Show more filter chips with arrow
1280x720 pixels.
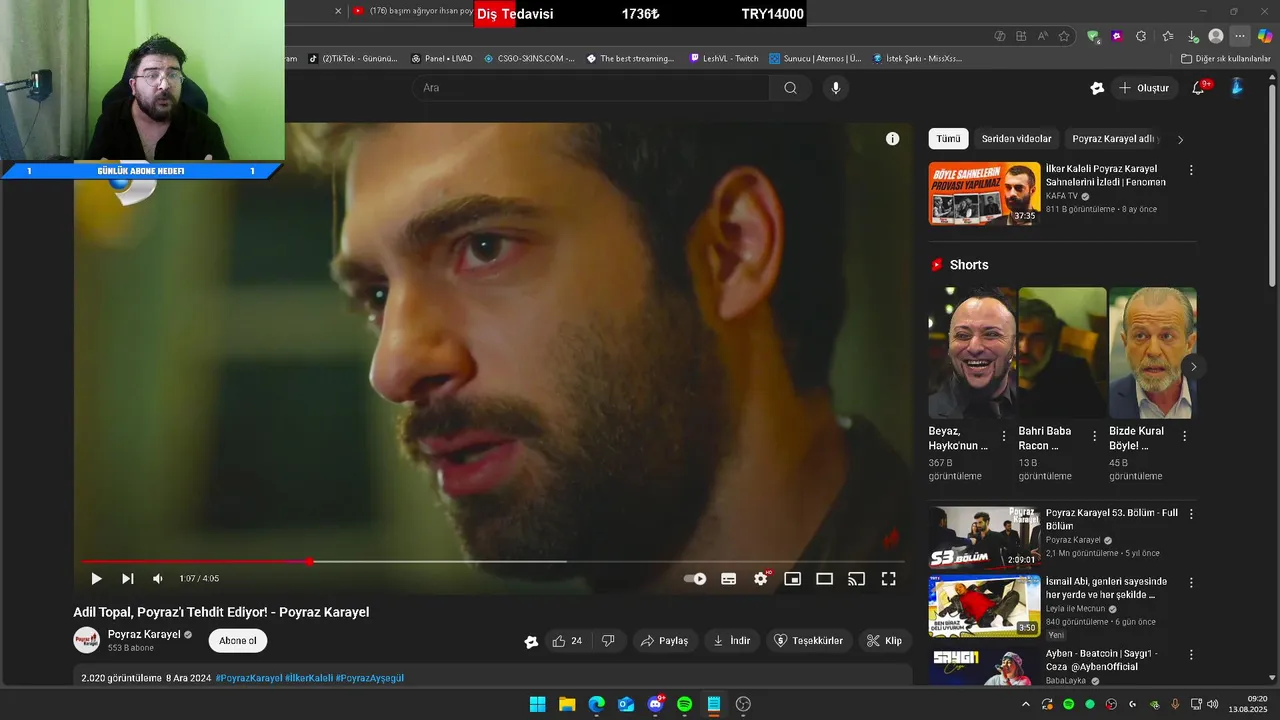pyautogui.click(x=1180, y=139)
